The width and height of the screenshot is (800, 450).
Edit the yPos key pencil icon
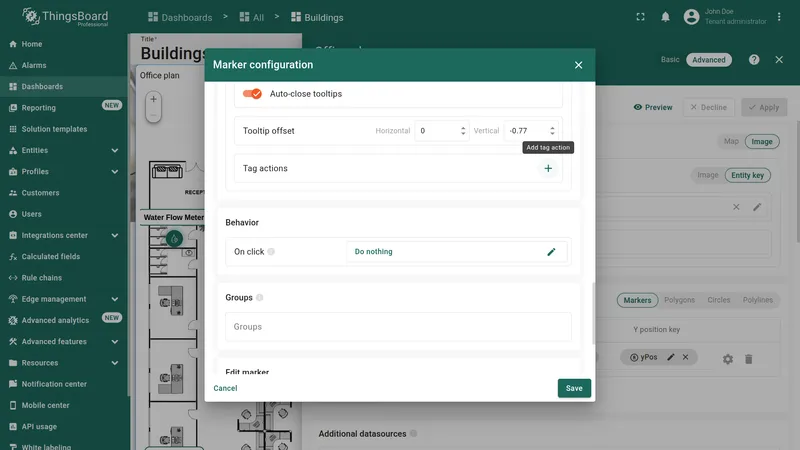[x=671, y=357]
